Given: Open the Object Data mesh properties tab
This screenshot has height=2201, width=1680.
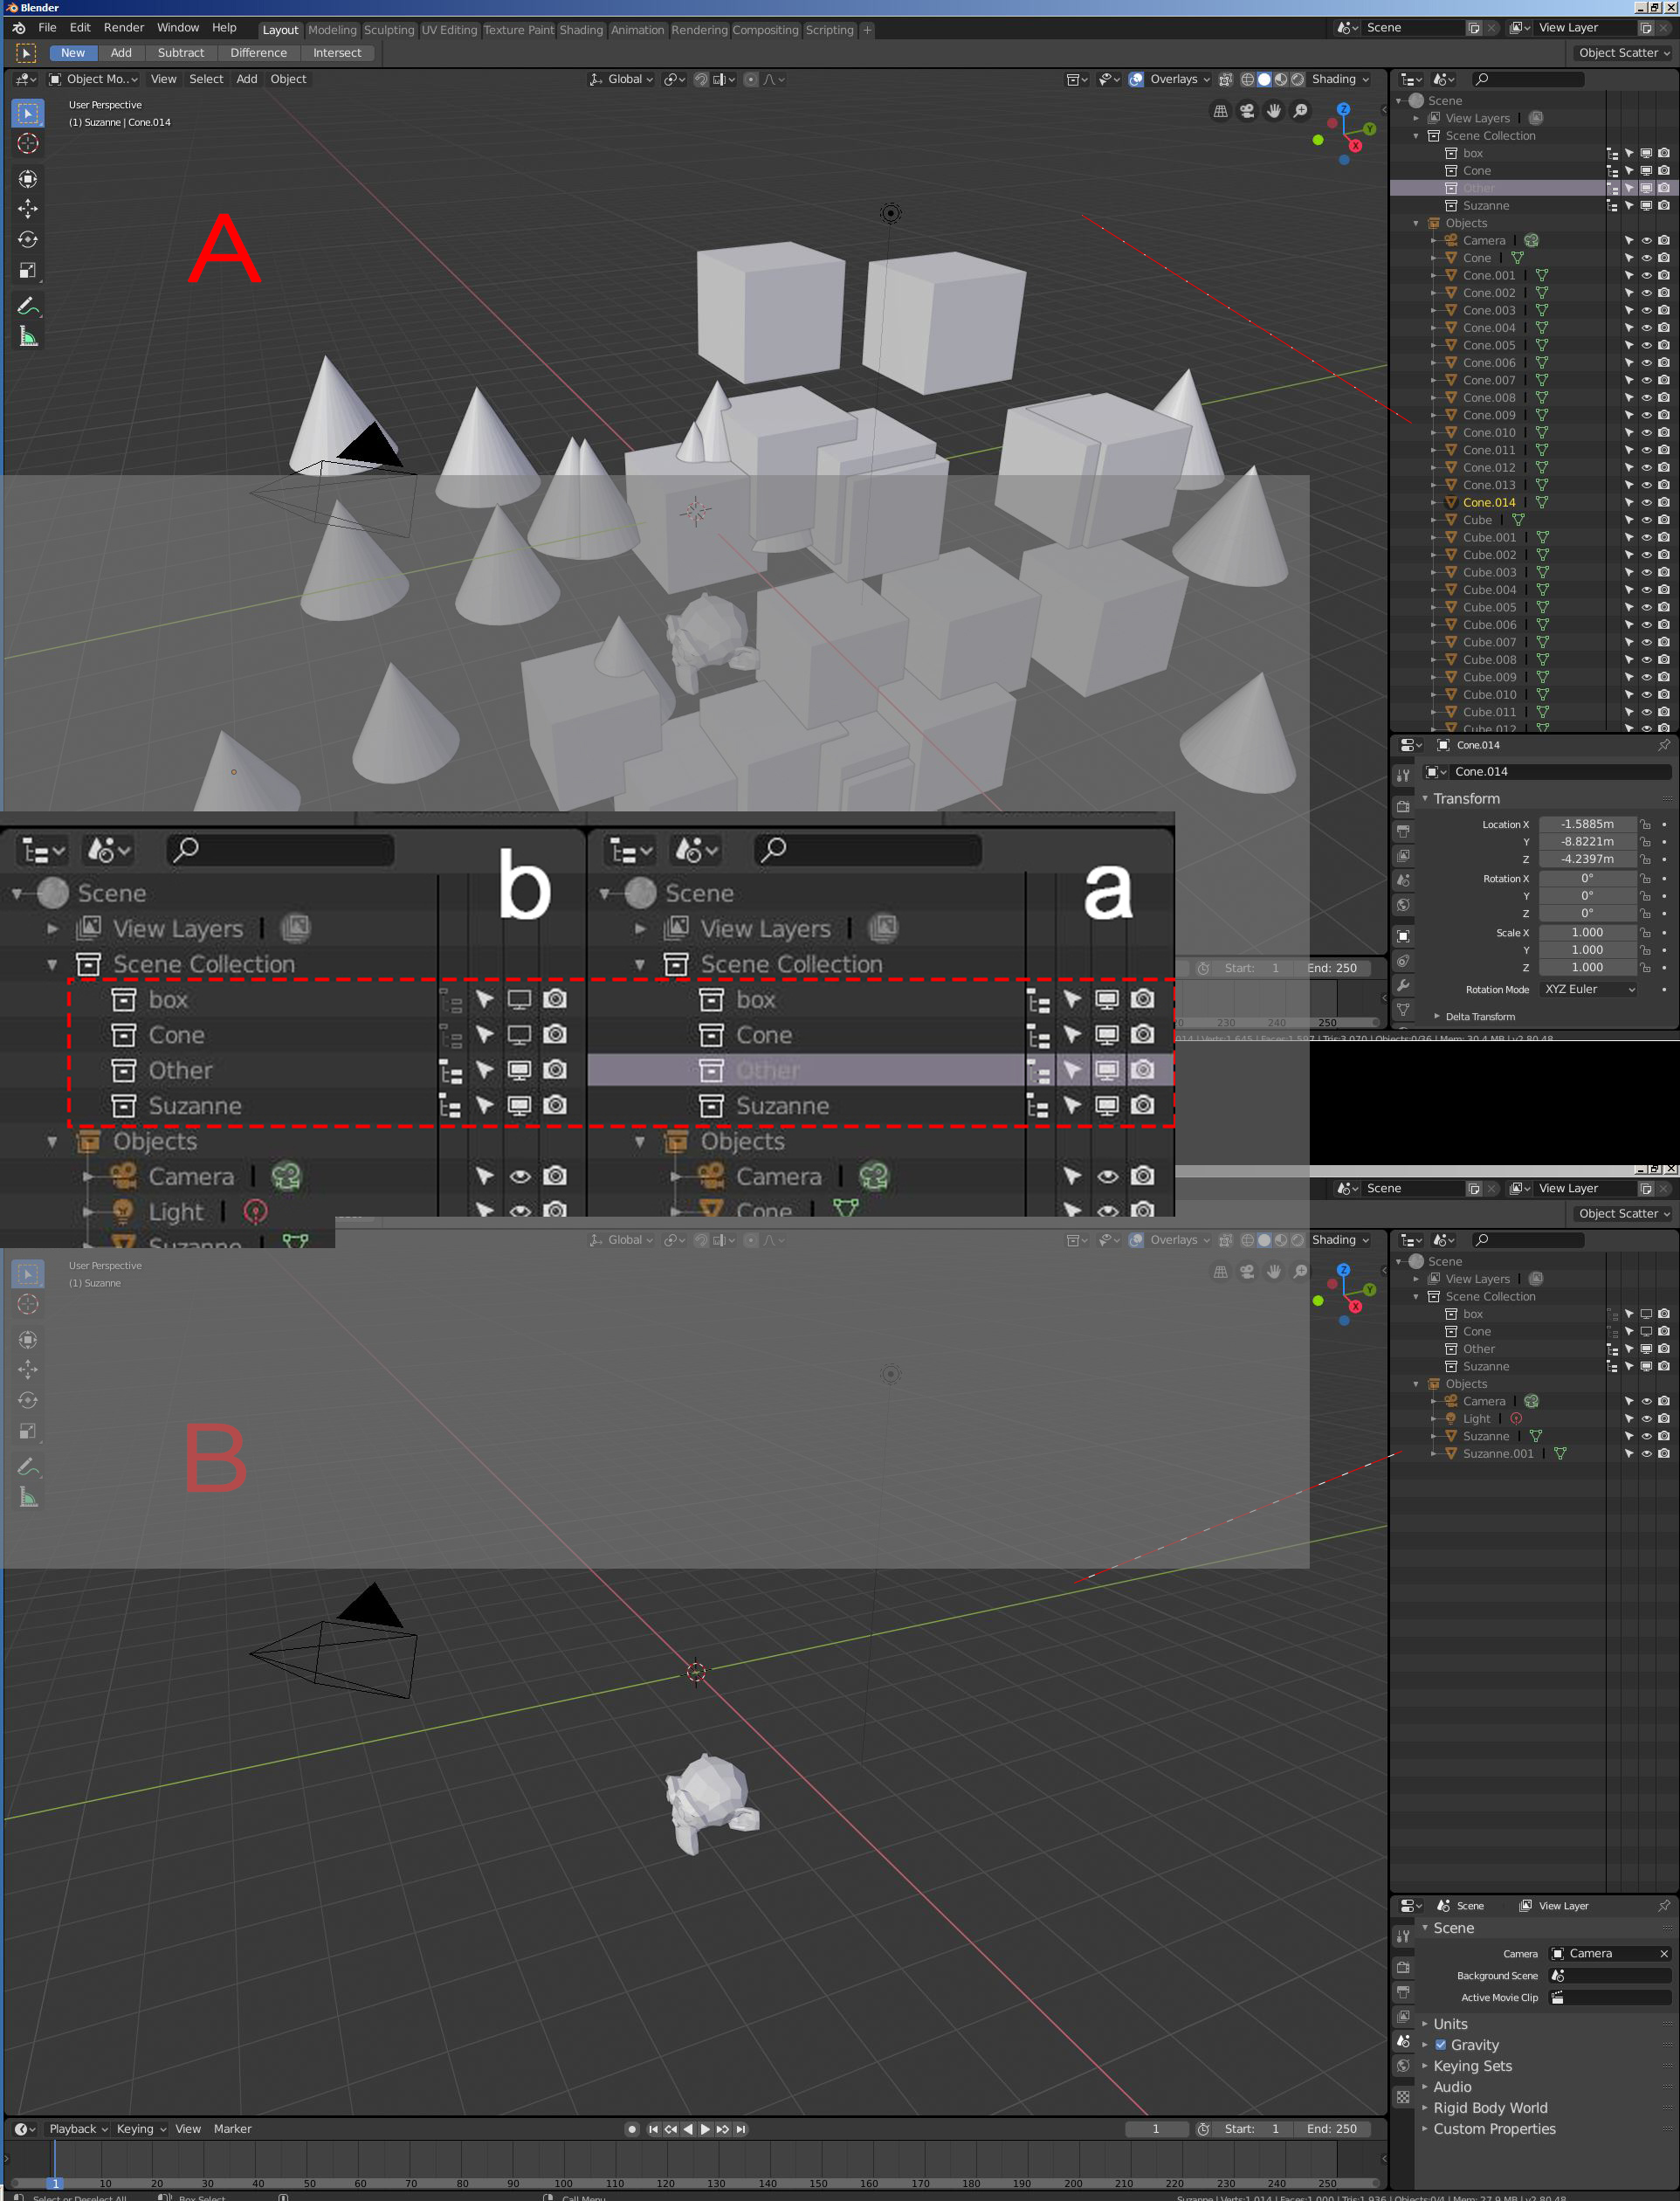Looking at the screenshot, I should (x=1403, y=1010).
